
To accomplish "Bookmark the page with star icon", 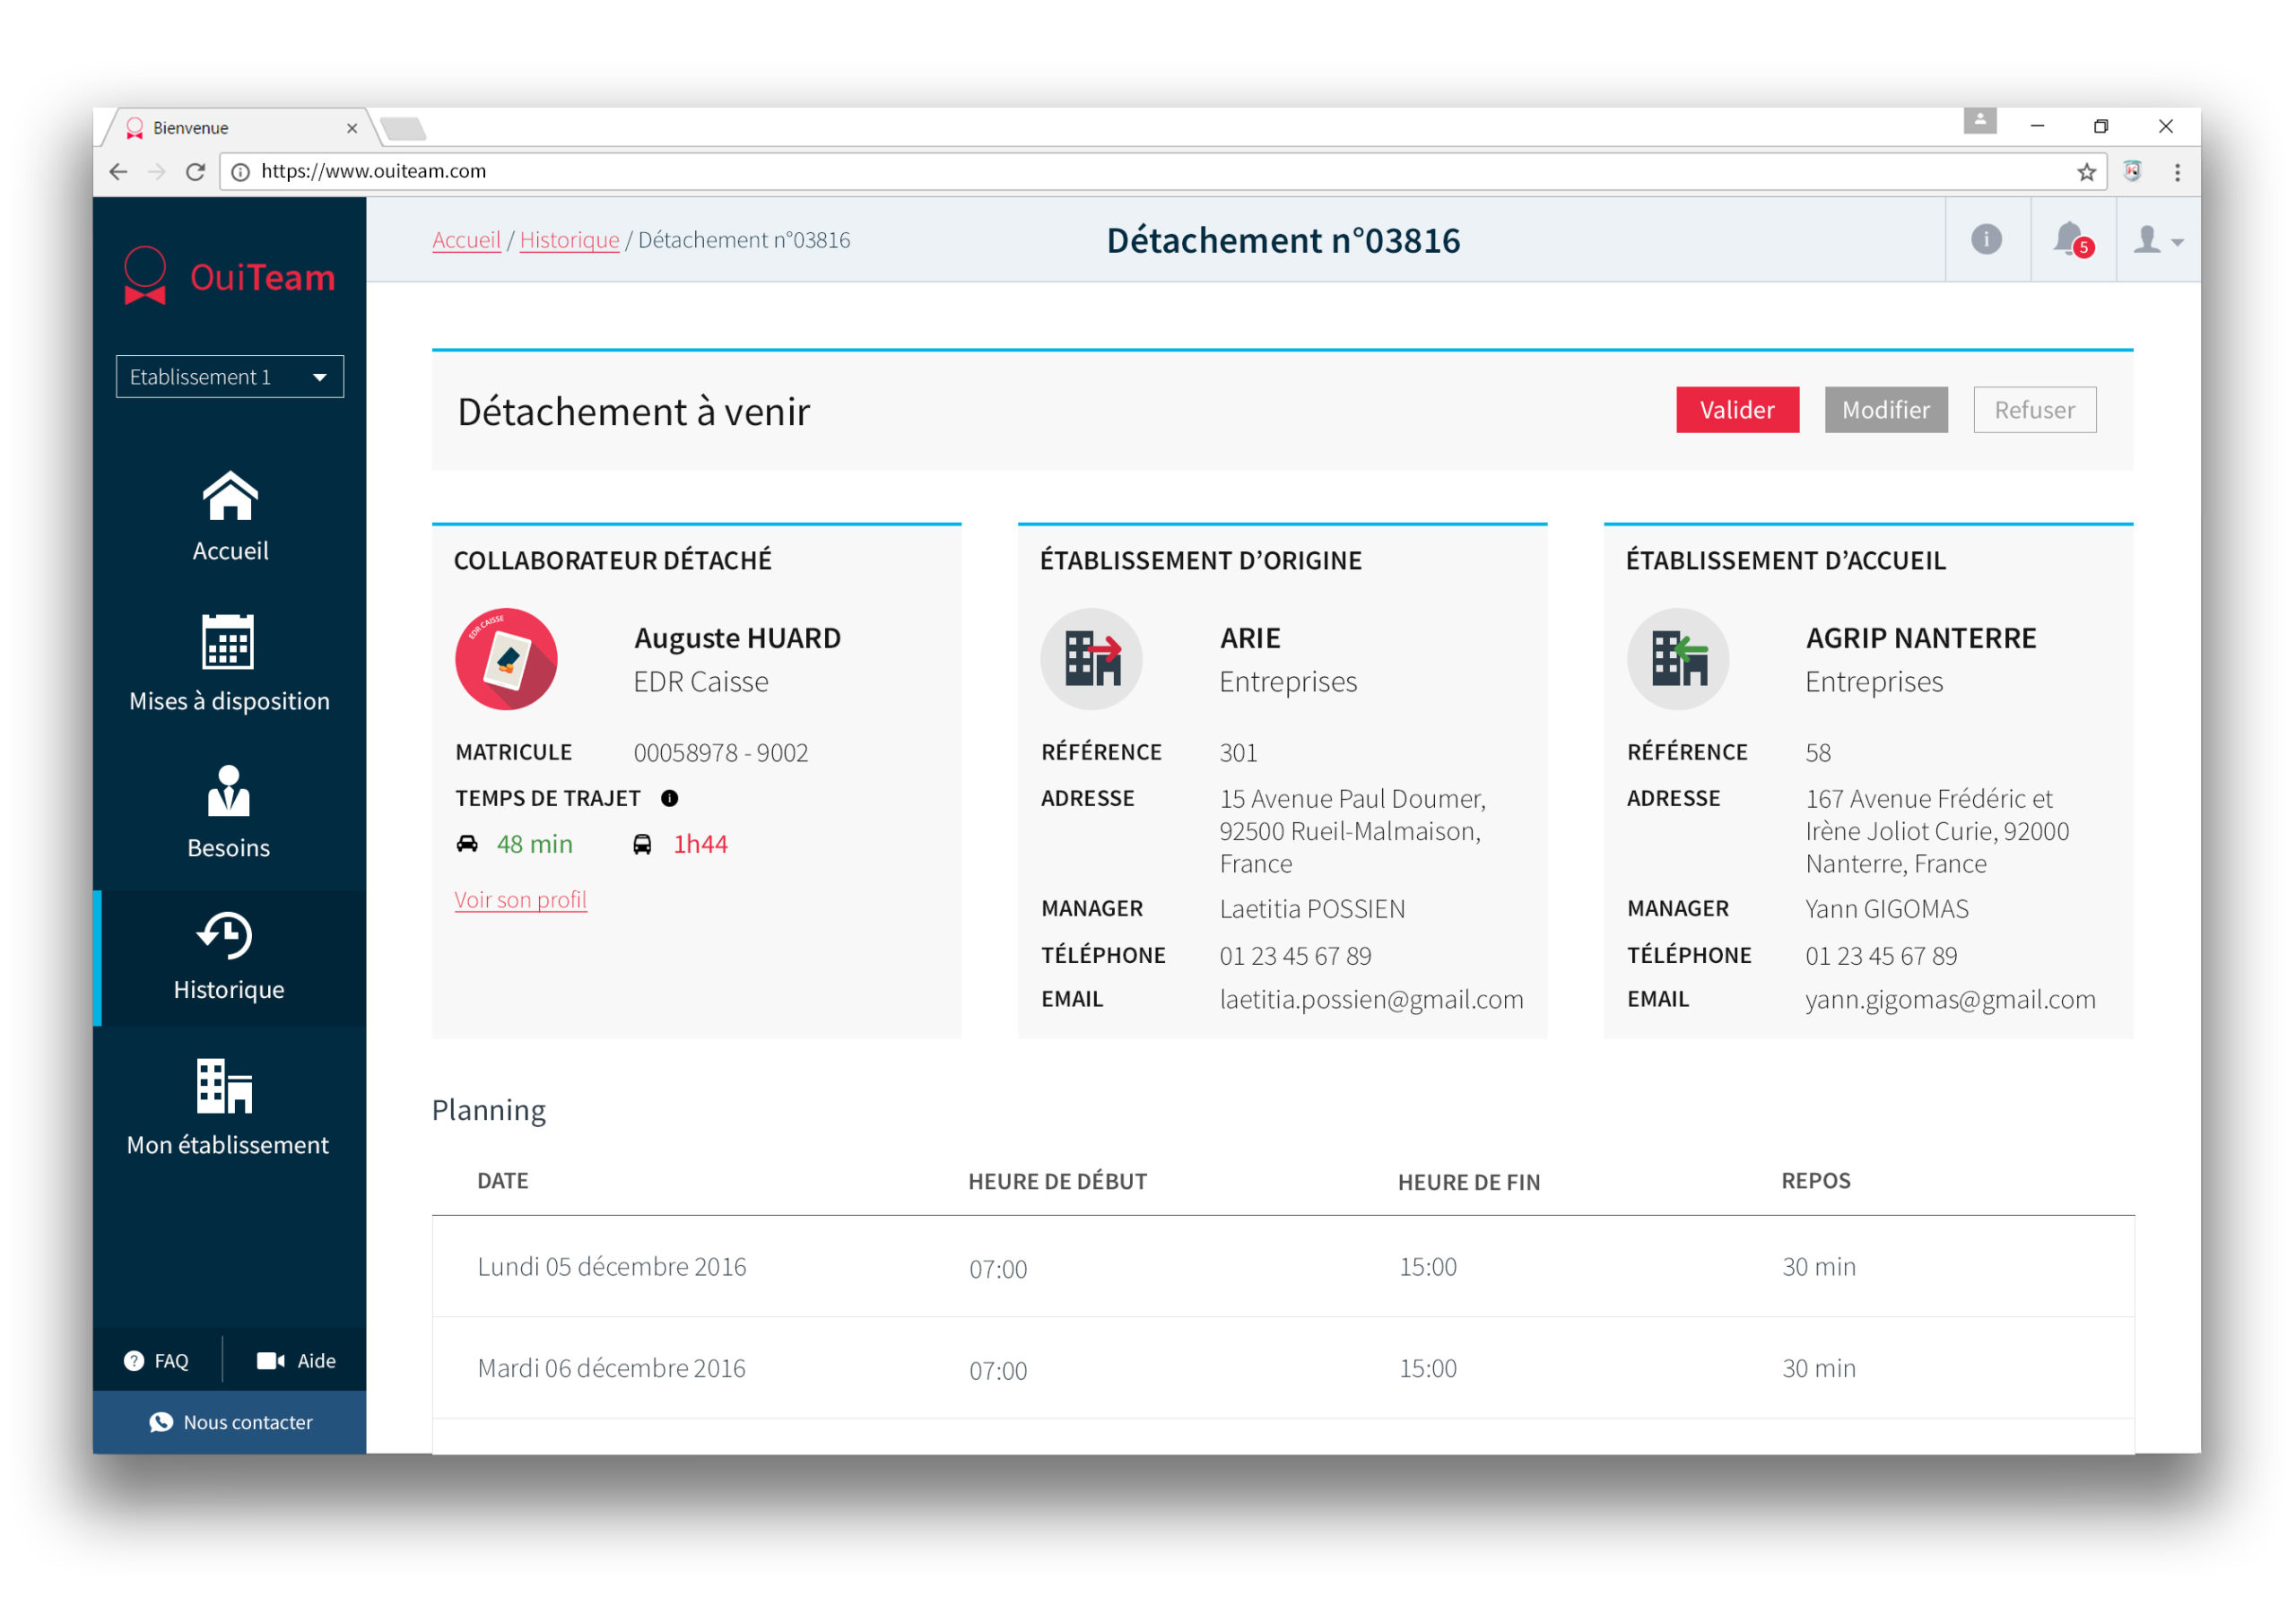I will point(2086,172).
